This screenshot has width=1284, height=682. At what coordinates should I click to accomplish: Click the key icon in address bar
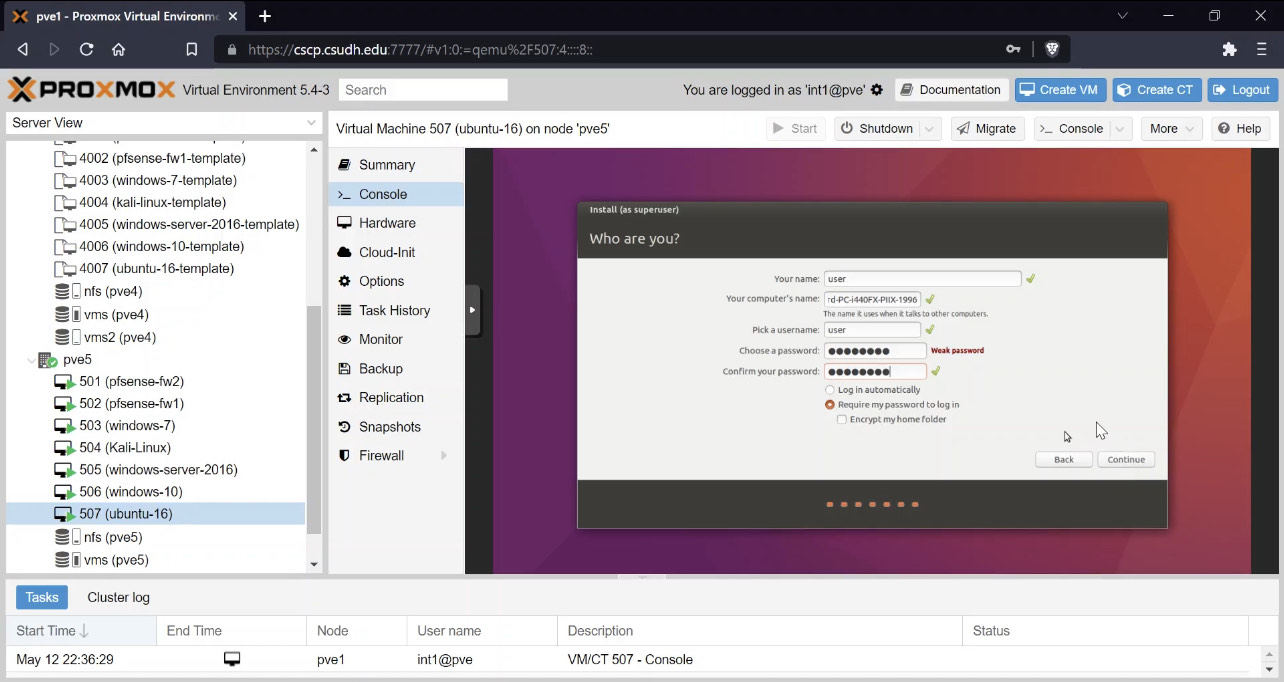tap(1013, 49)
